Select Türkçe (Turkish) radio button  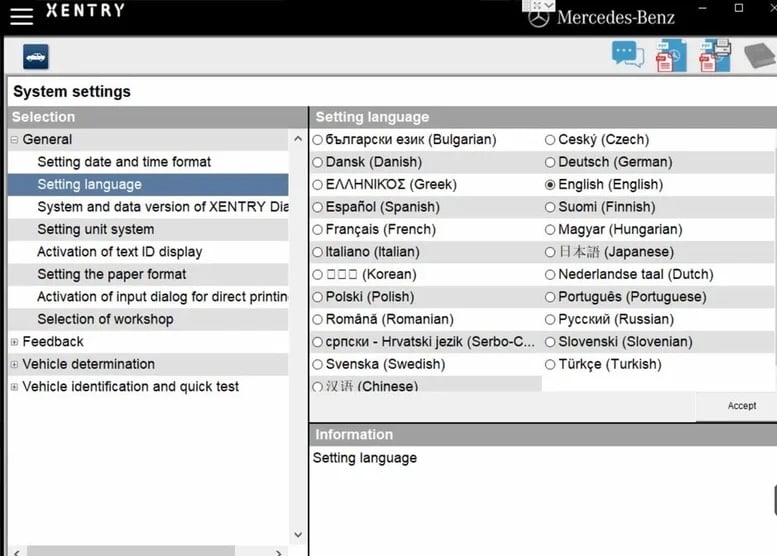tap(550, 364)
